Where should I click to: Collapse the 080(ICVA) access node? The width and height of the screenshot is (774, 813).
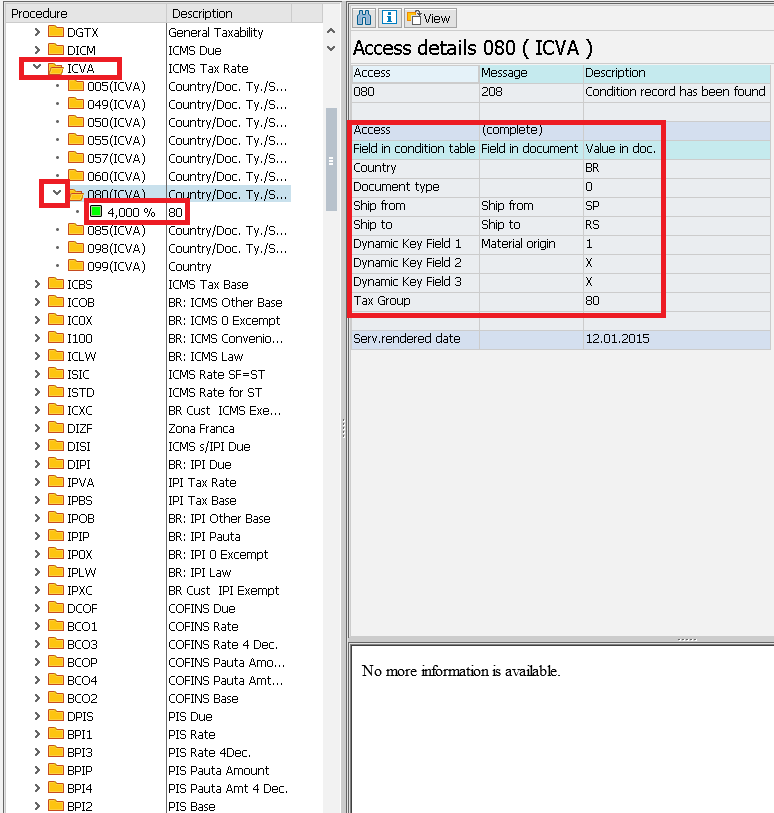tap(57, 194)
